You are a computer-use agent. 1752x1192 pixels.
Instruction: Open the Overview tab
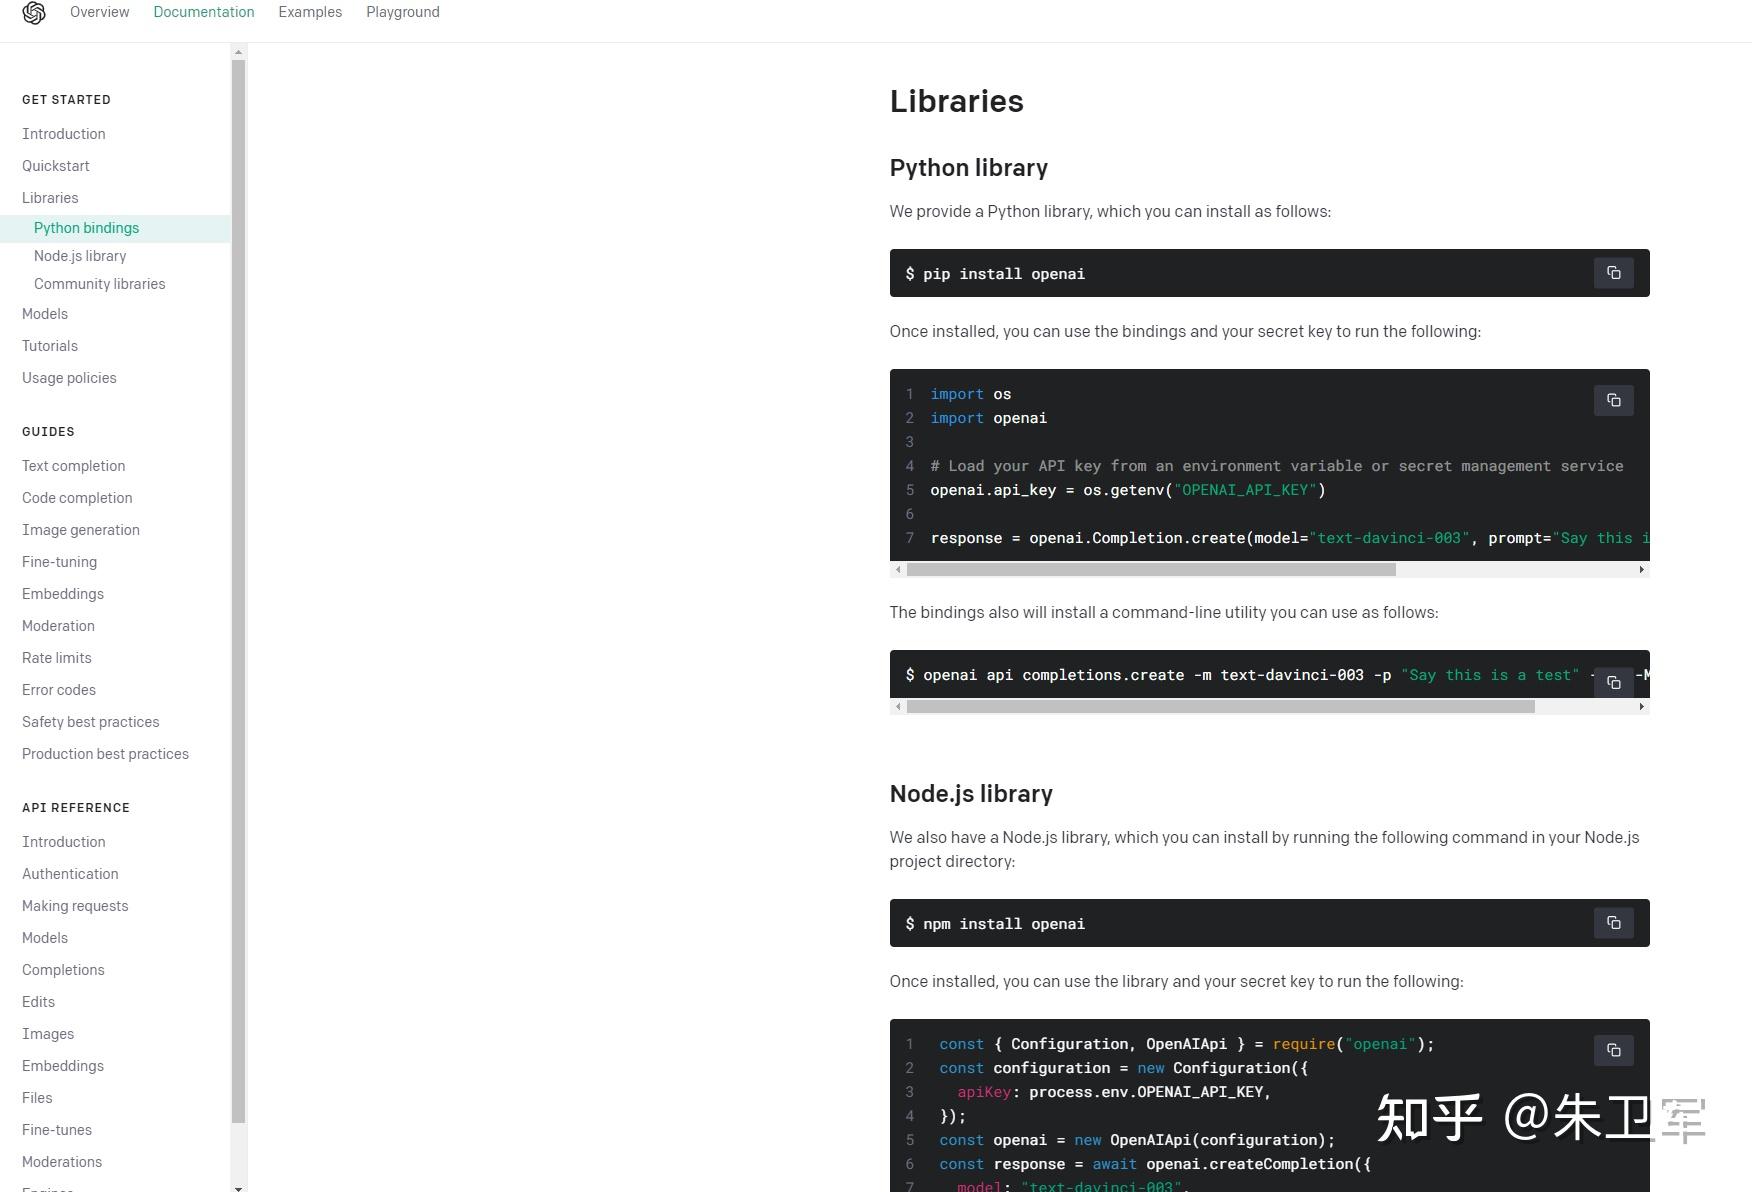[100, 12]
